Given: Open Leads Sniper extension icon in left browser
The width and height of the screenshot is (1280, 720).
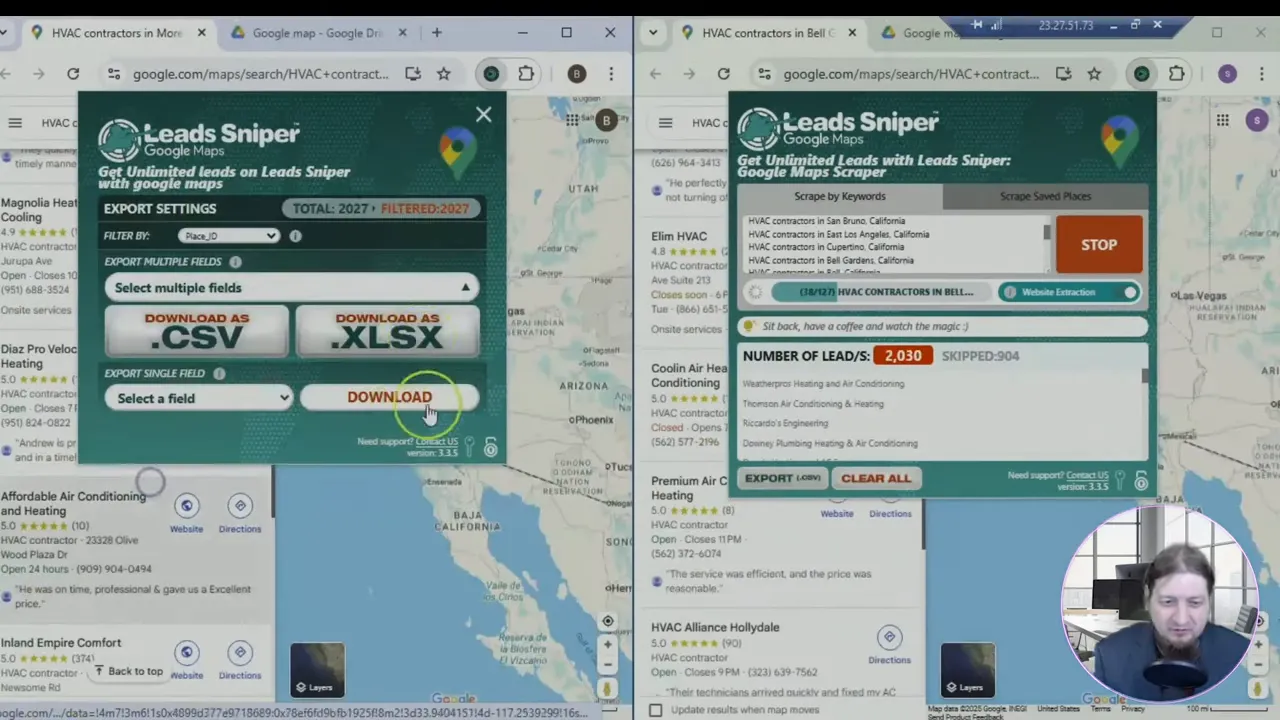Looking at the screenshot, I should click(x=491, y=74).
